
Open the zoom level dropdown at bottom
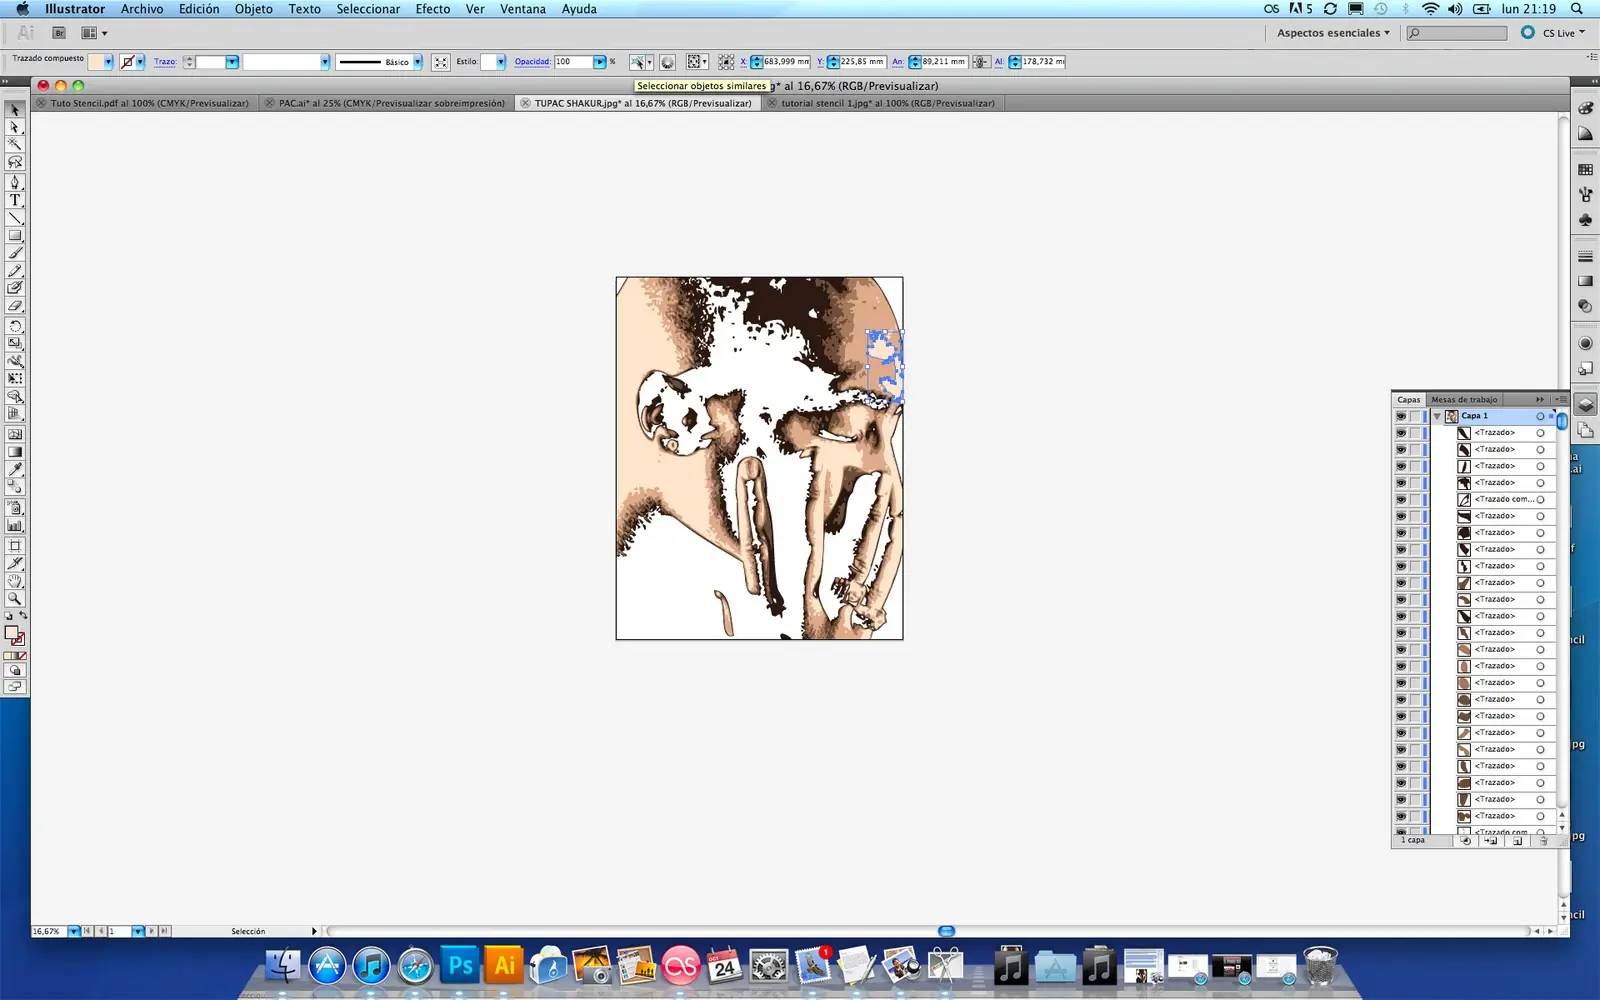74,931
